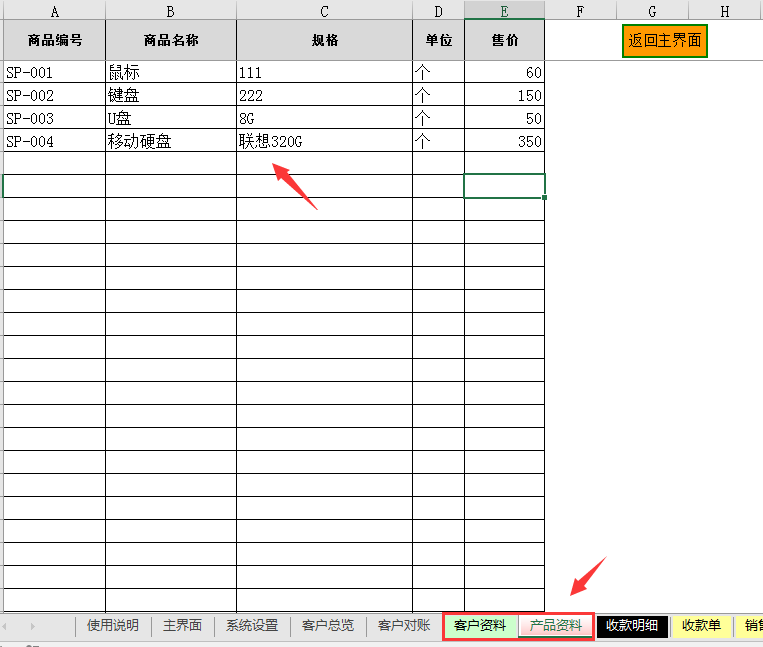Select column G header

pos(653,11)
